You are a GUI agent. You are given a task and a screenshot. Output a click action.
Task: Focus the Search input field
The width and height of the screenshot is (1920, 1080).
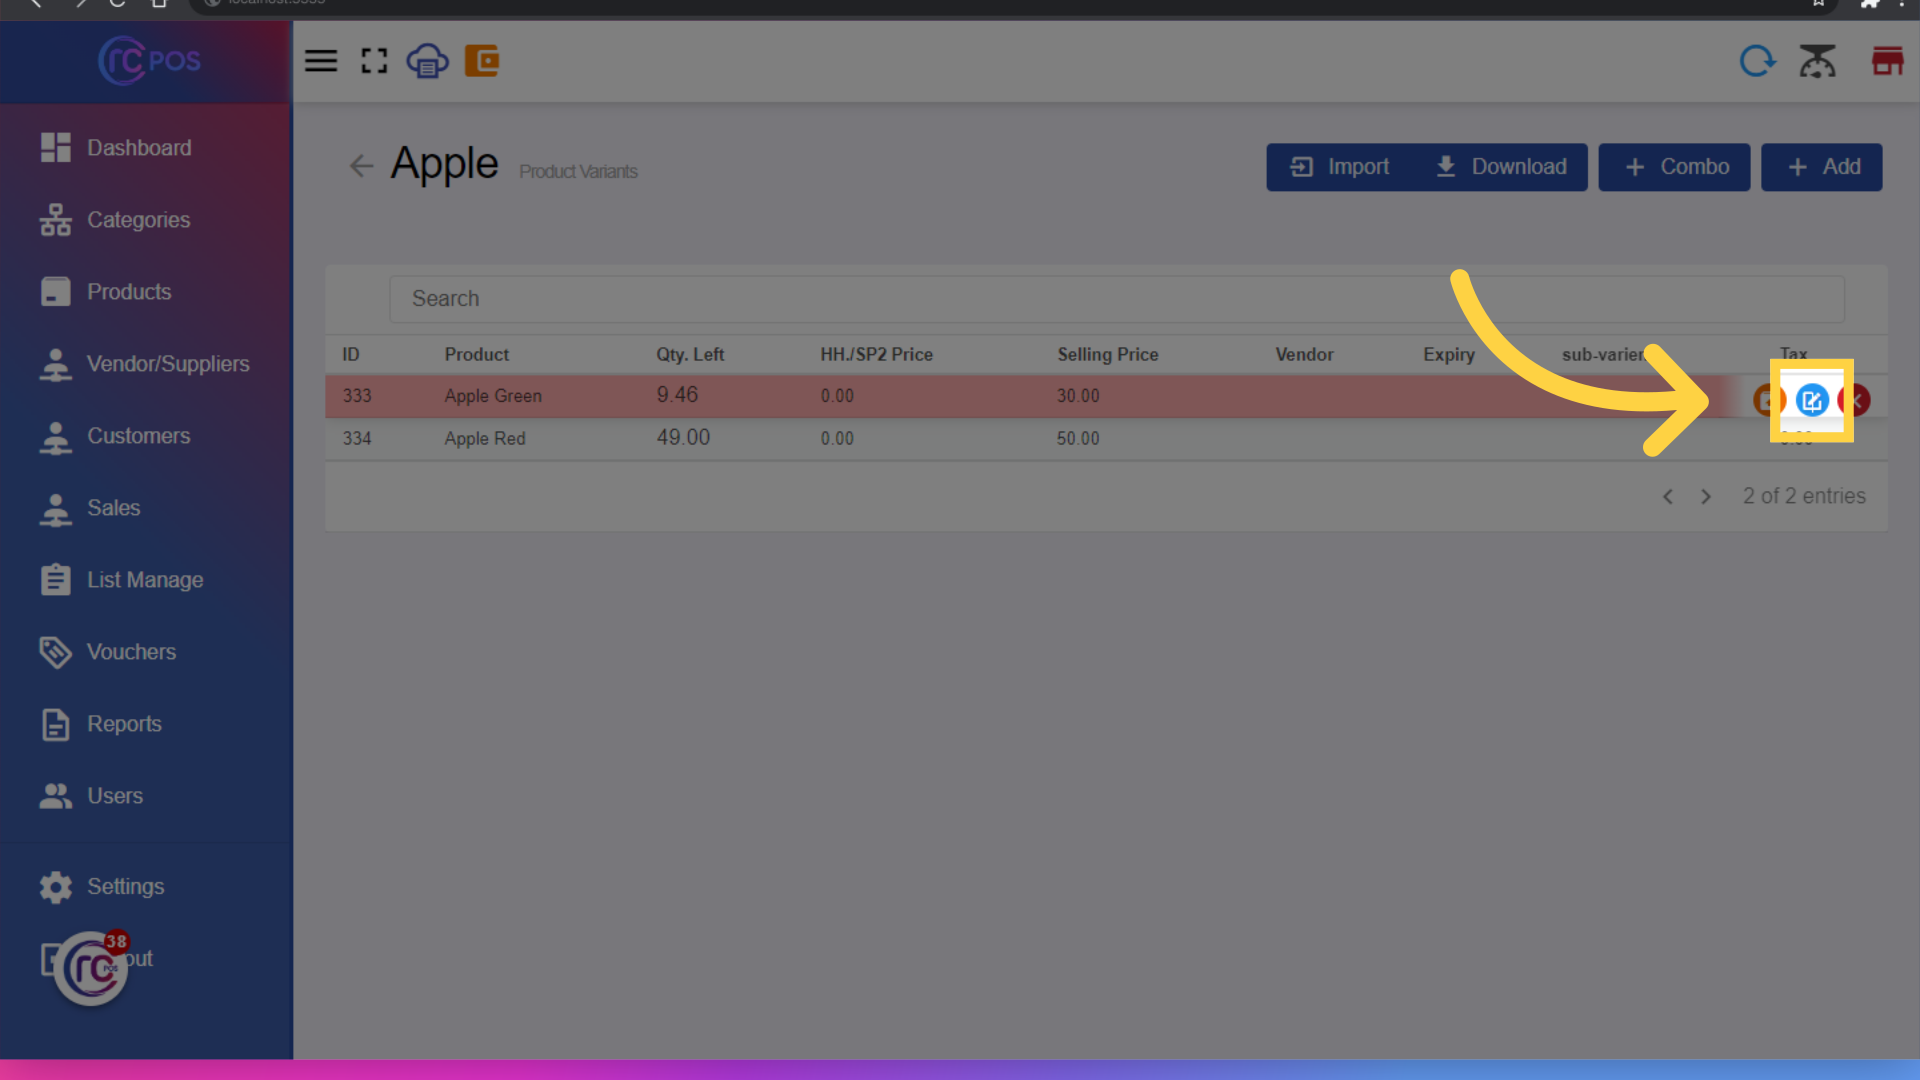[1117, 299]
